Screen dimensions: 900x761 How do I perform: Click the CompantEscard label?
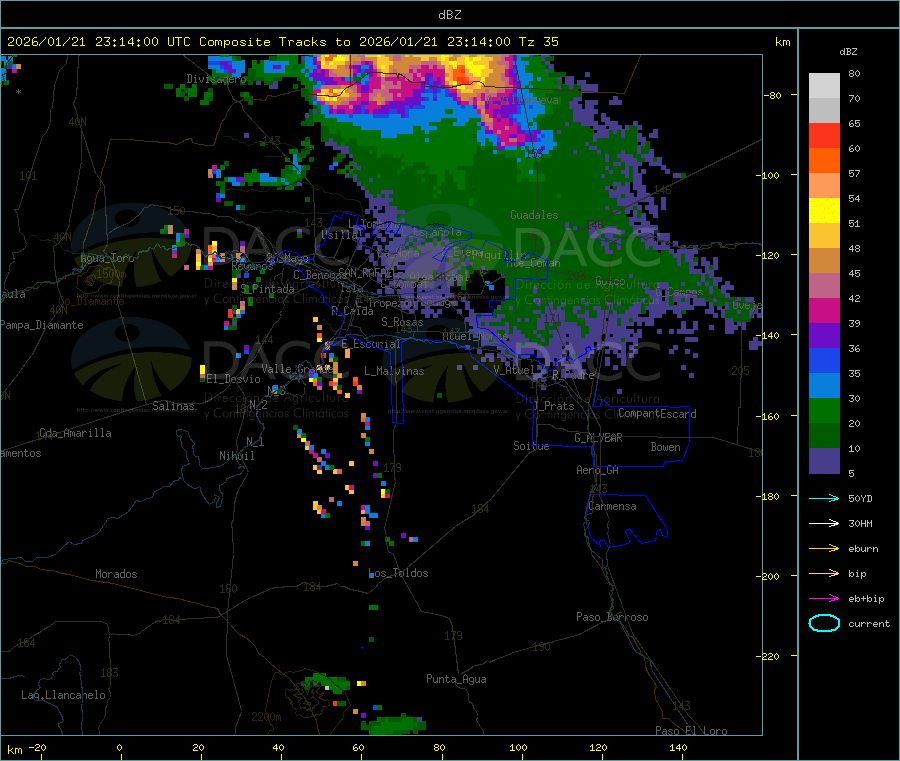click(657, 413)
